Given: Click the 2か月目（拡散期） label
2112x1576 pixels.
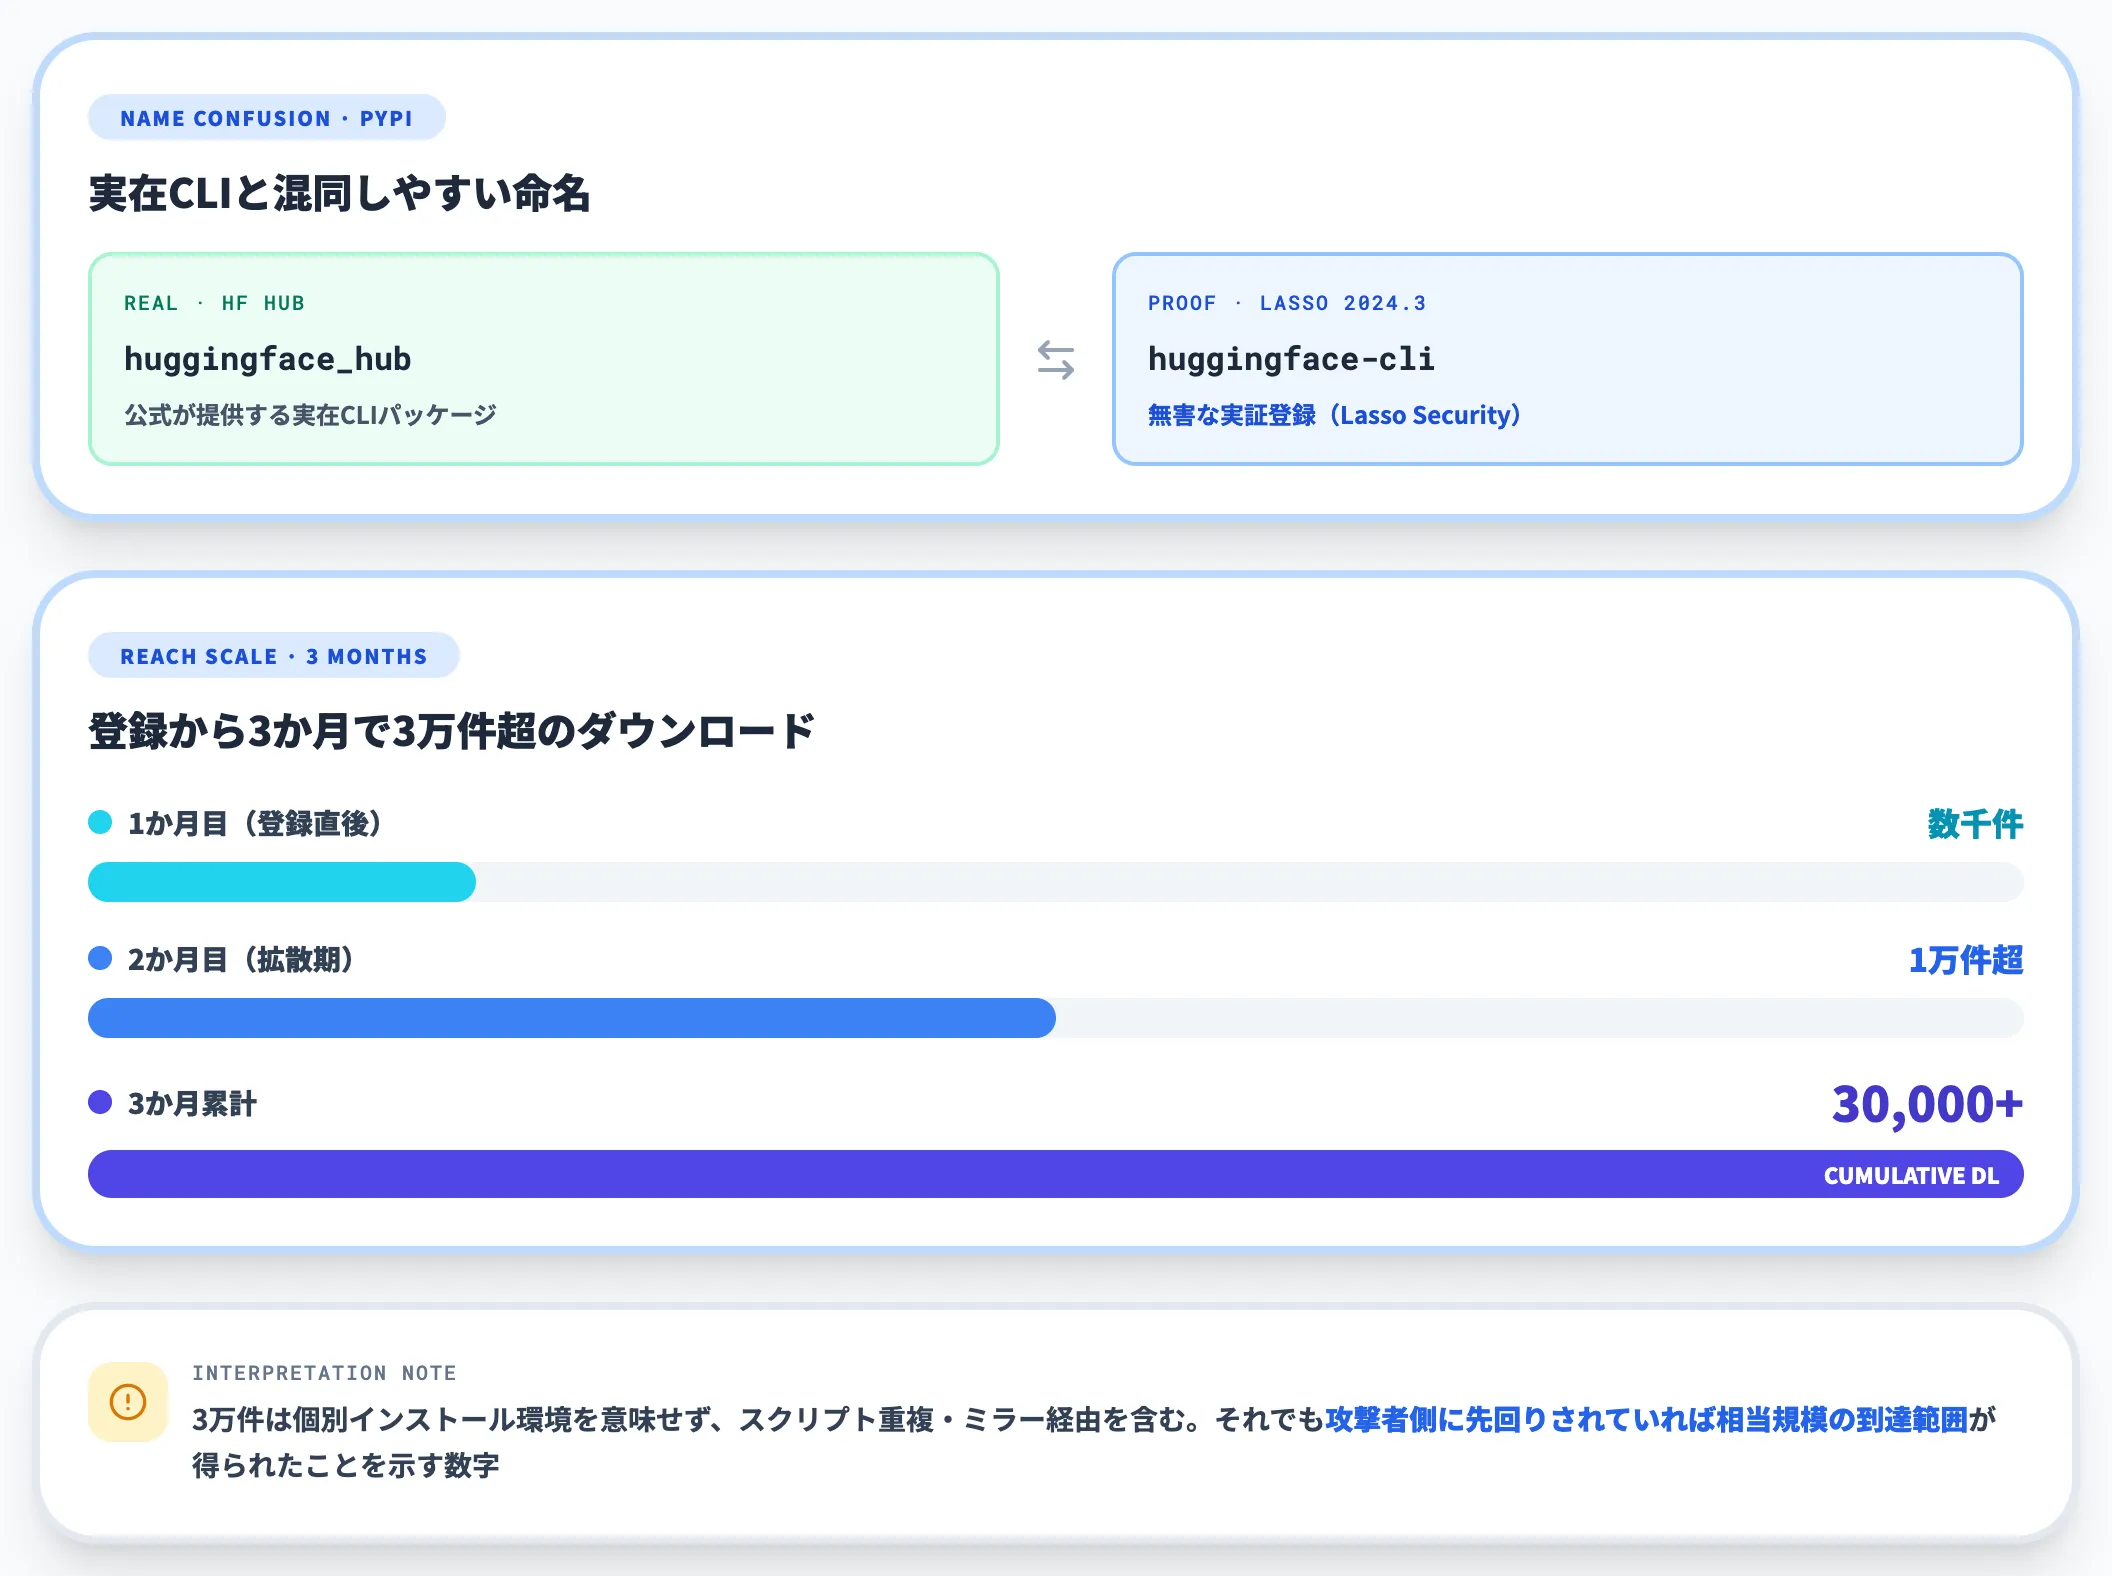Looking at the screenshot, I should [241, 959].
